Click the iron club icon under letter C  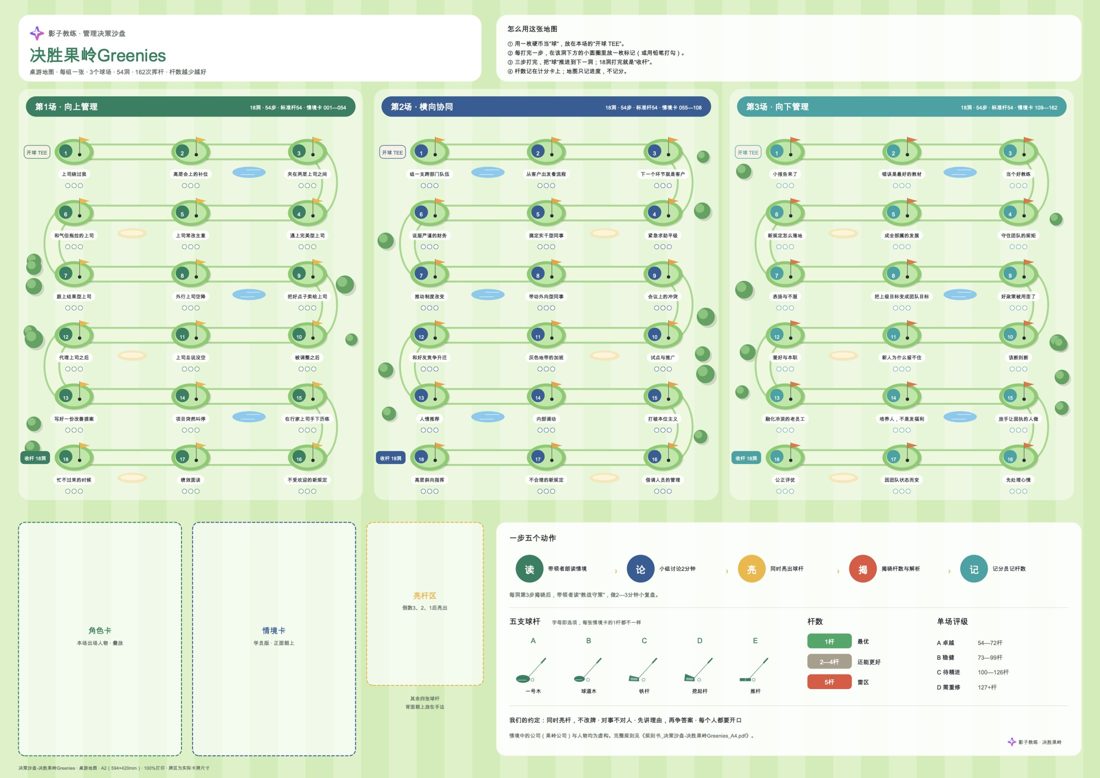(x=643, y=670)
